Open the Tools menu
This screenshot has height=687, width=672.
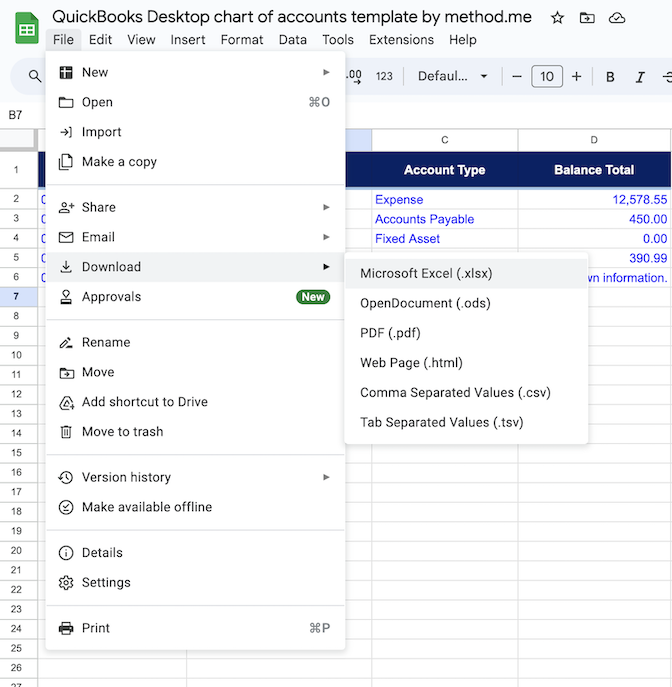(338, 40)
